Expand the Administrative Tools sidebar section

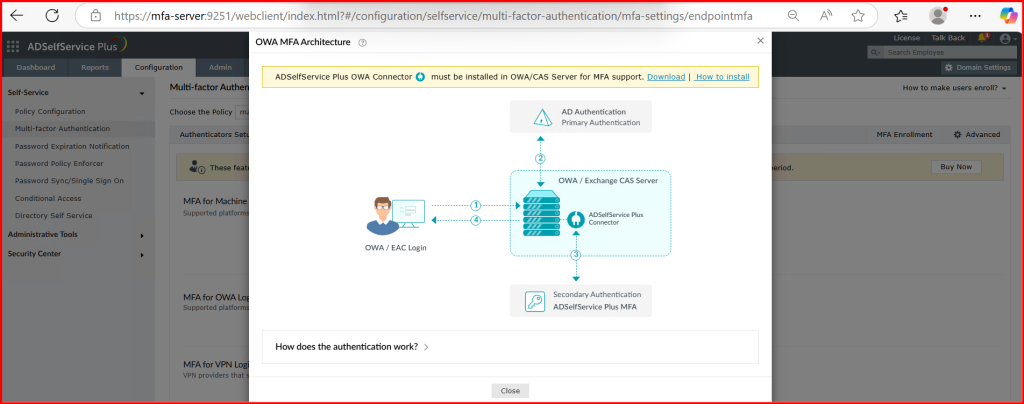point(141,235)
